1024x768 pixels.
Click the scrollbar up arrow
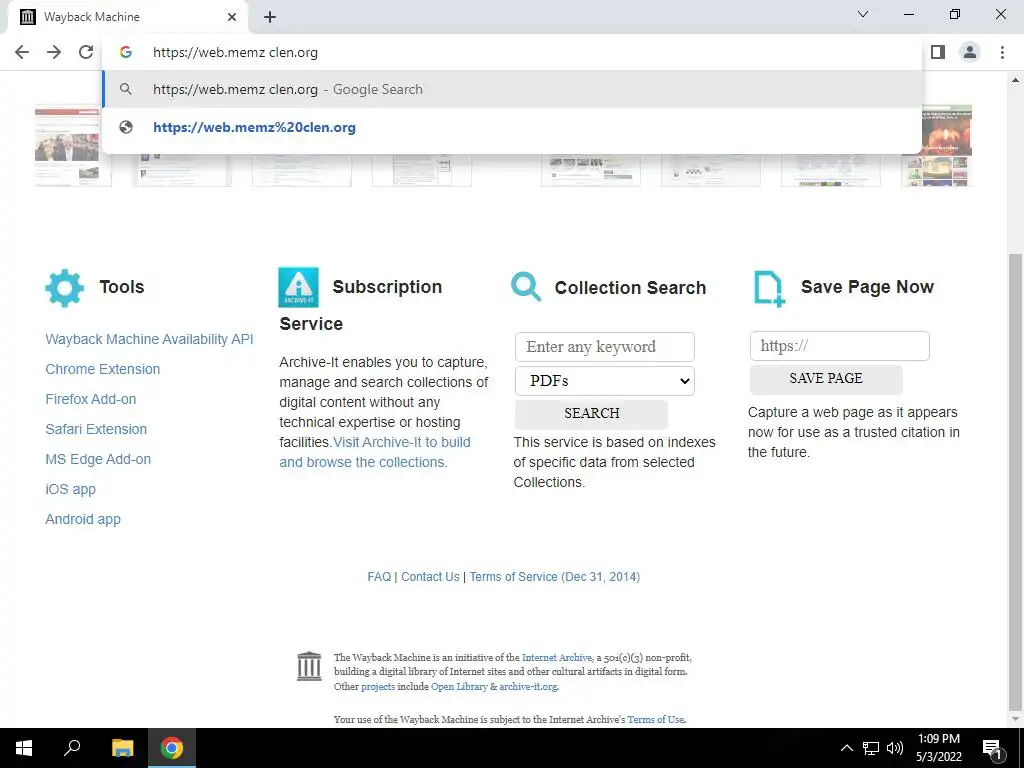(1015, 80)
